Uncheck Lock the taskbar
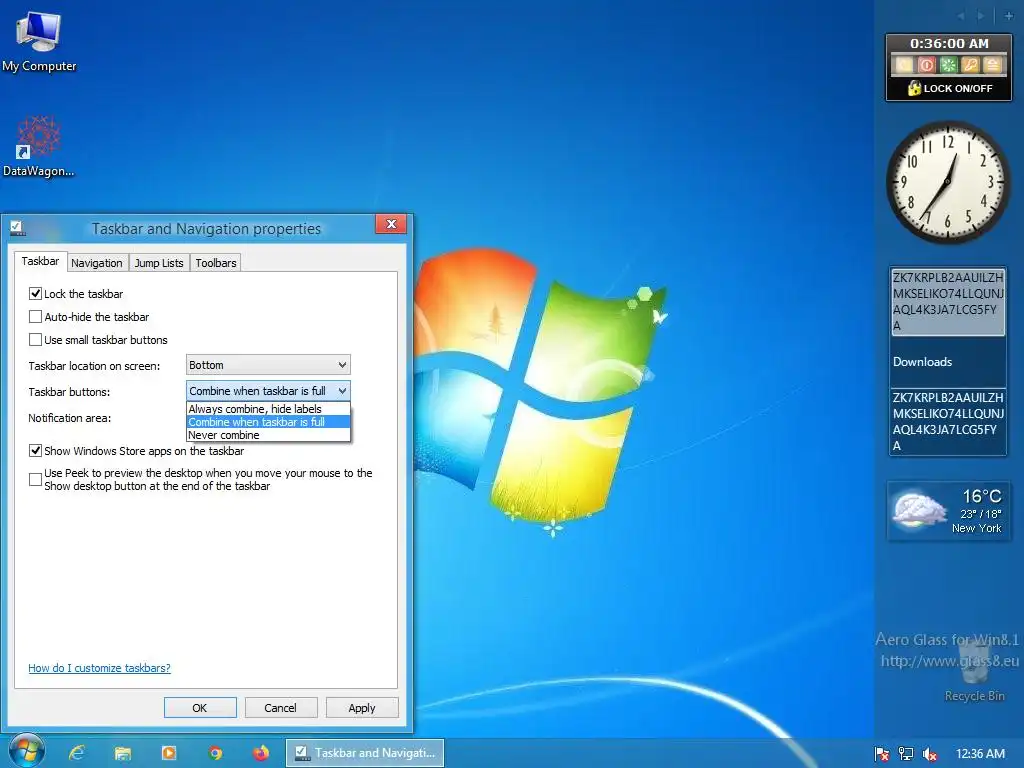The height and width of the screenshot is (768, 1024). [35, 294]
